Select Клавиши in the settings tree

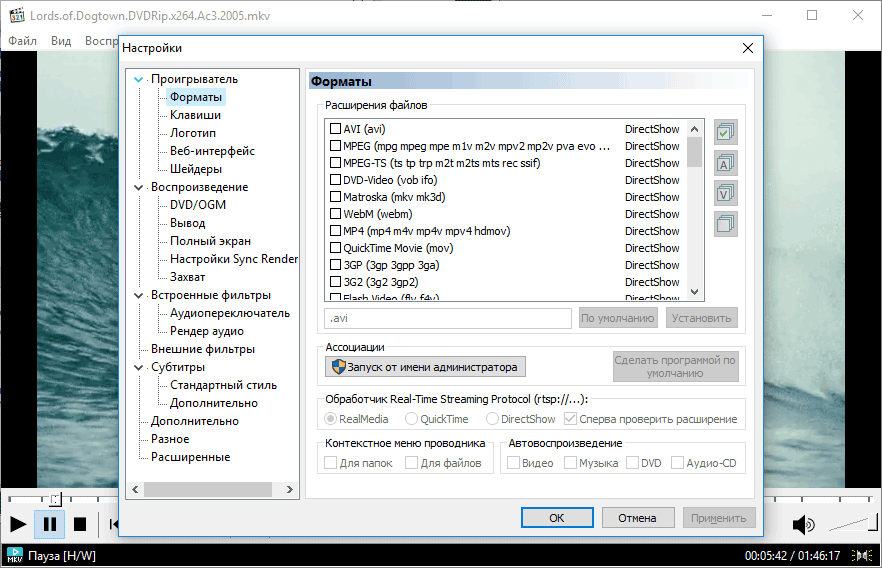tap(195, 115)
